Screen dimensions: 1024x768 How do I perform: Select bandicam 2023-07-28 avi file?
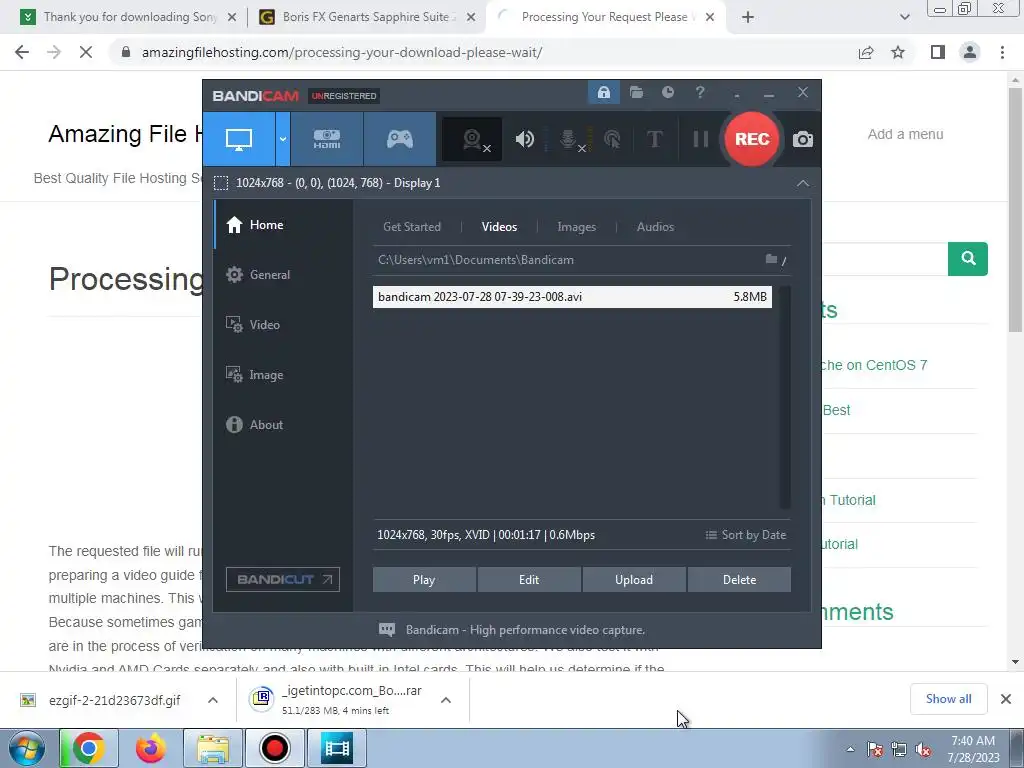coord(572,296)
